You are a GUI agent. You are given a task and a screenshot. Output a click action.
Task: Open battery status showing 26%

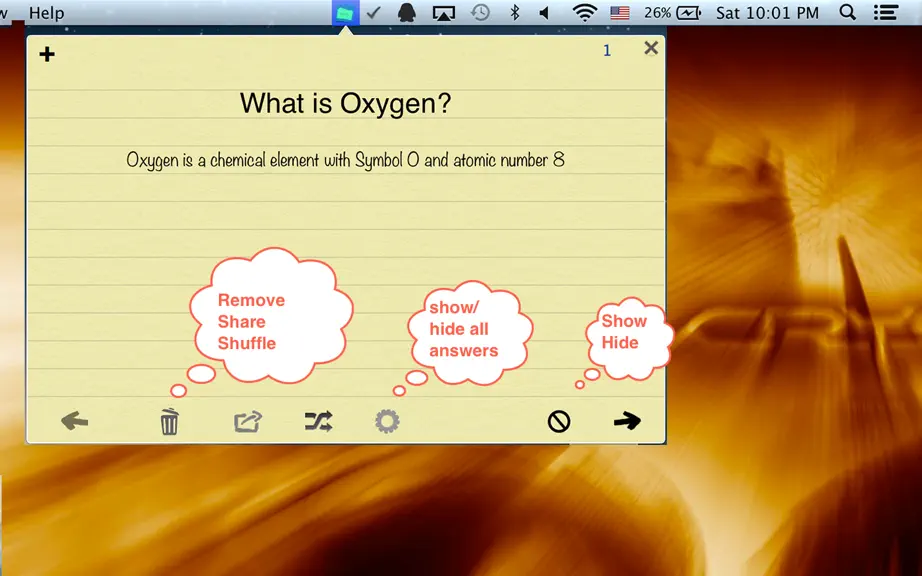(x=672, y=13)
